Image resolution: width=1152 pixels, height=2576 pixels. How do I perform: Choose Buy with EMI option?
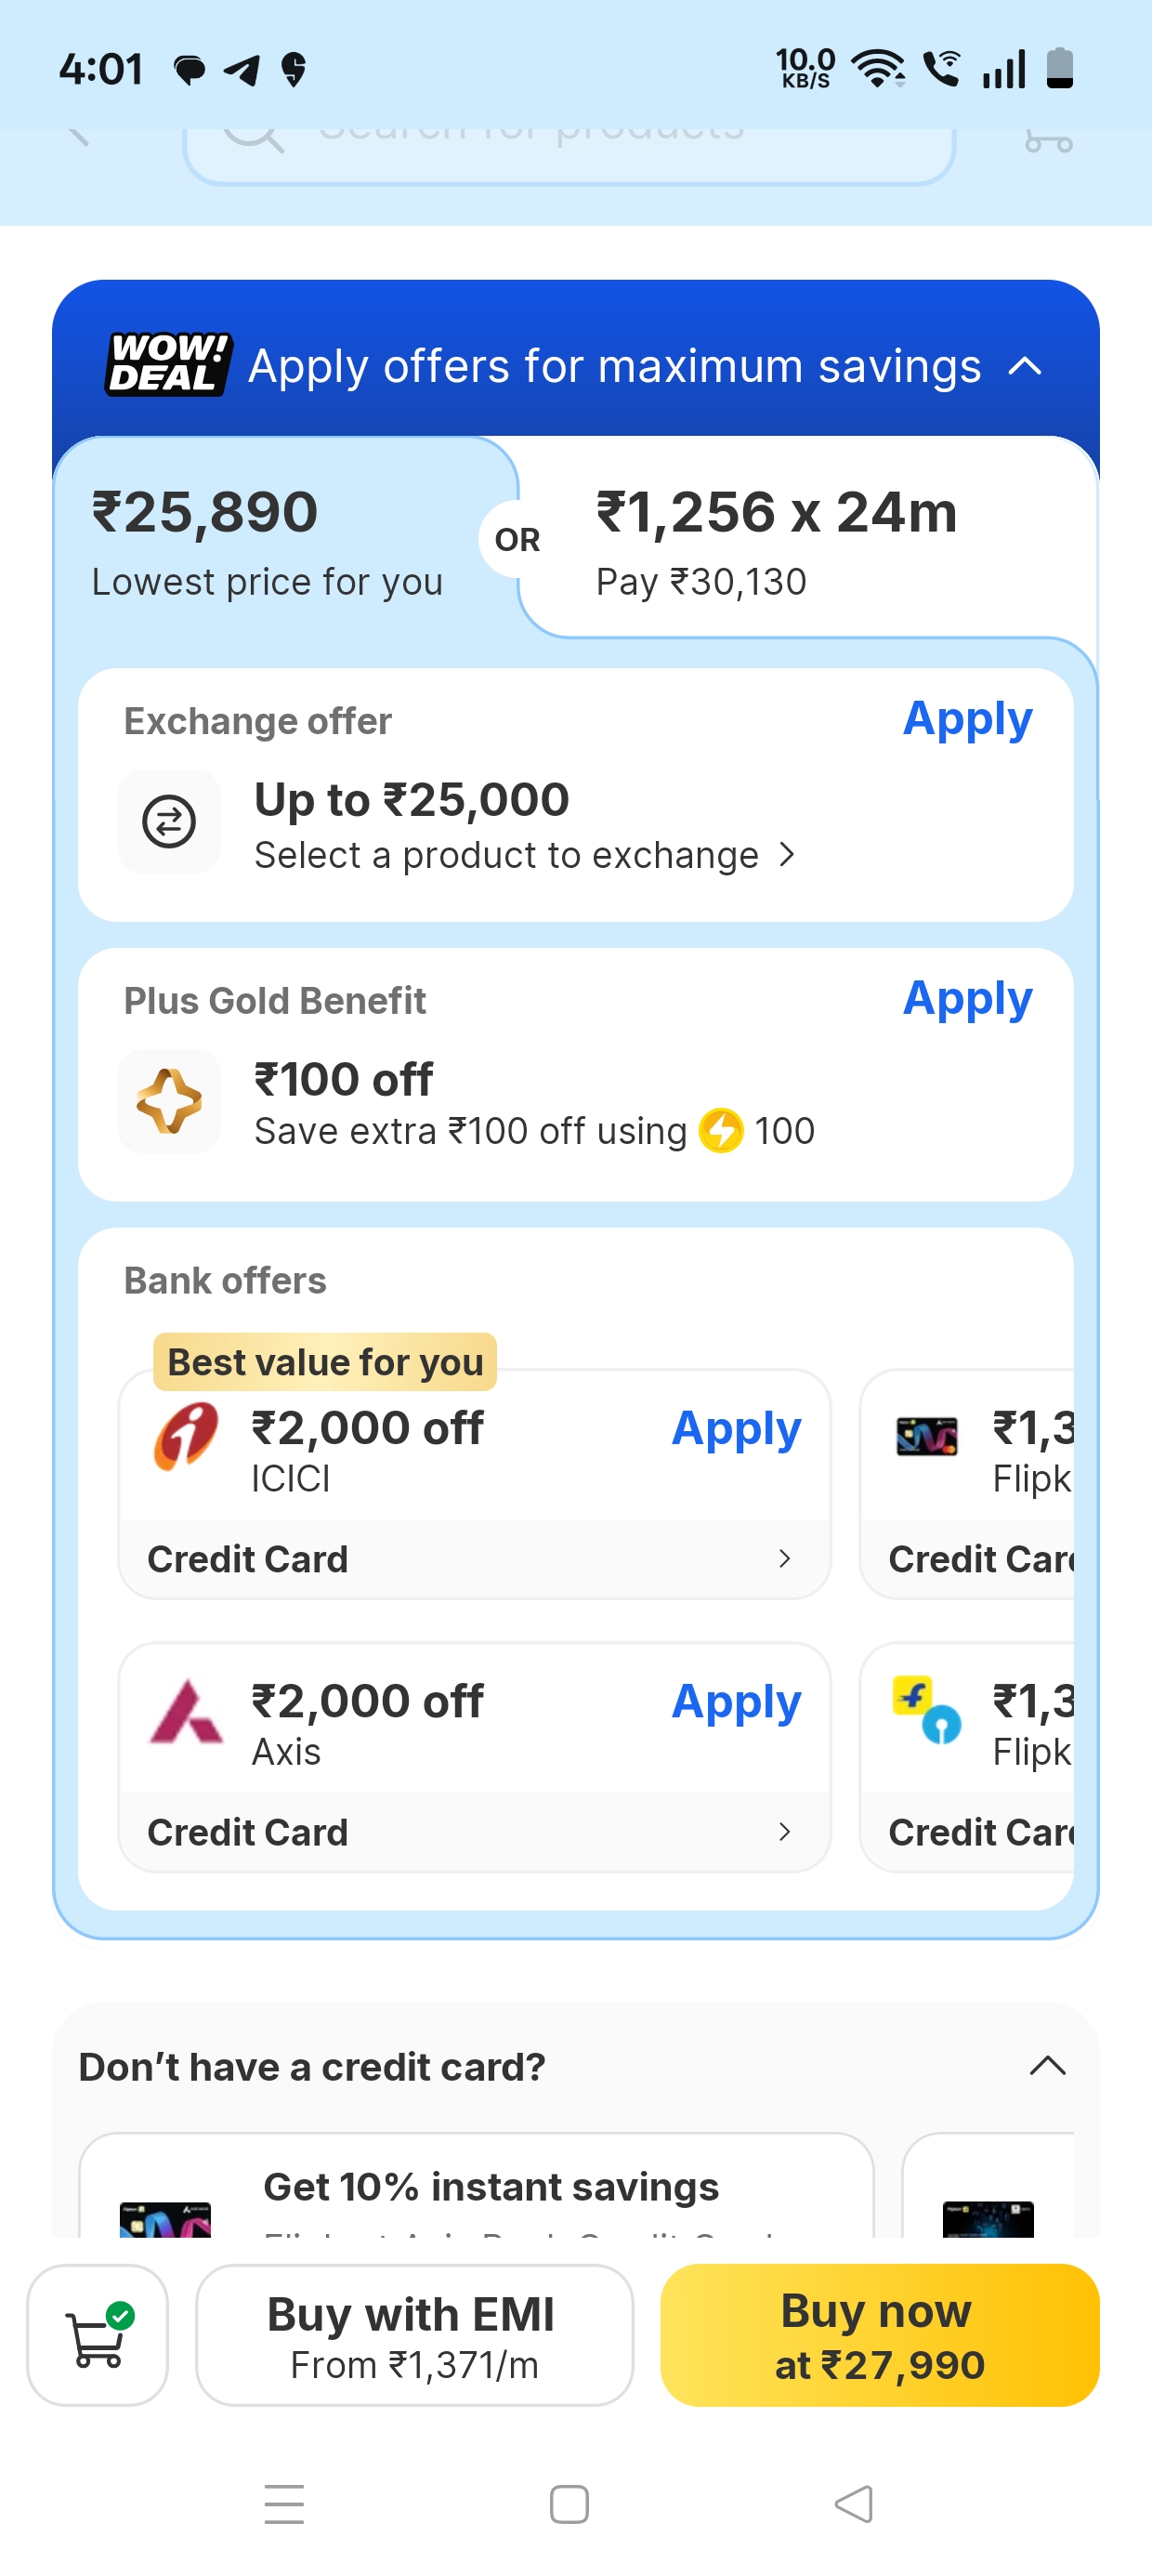click(414, 2334)
